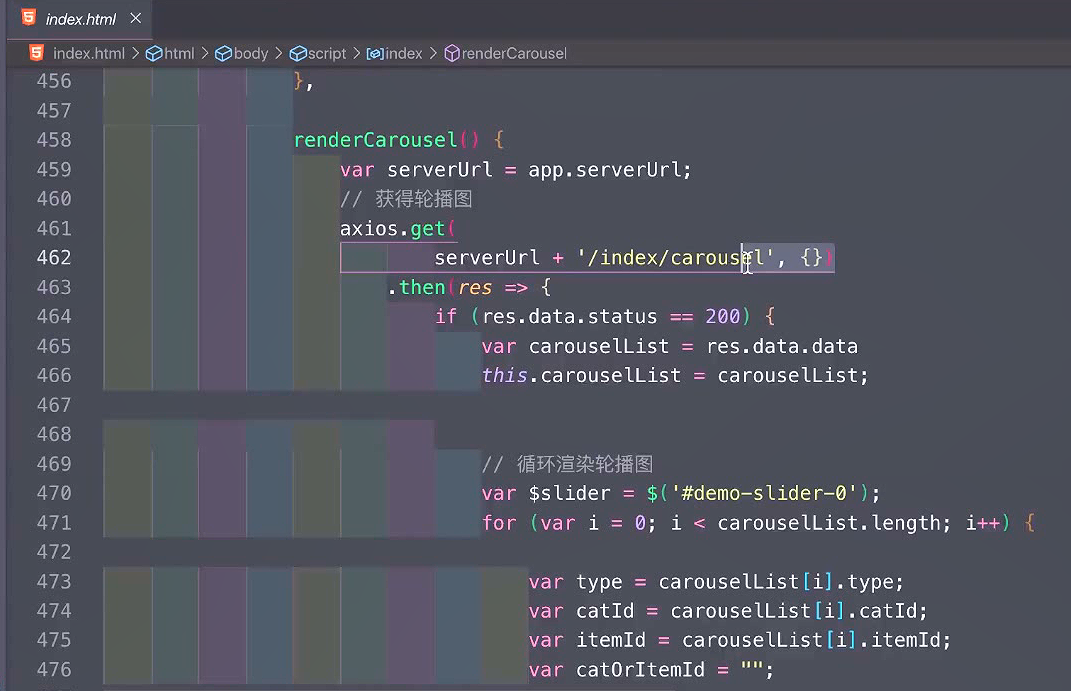Screen dimensions: 1071x691
Task: Select the index.html editor tab
Action: [x=81, y=19]
